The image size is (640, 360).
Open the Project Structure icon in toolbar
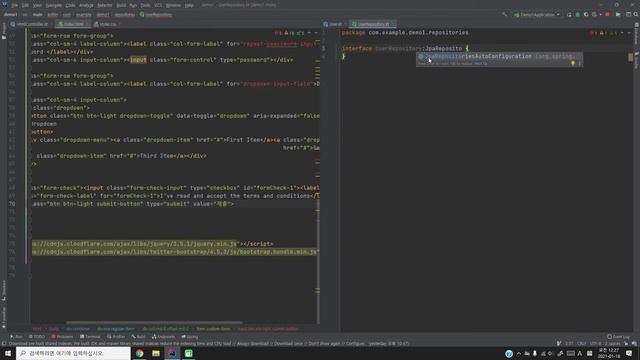618,15
